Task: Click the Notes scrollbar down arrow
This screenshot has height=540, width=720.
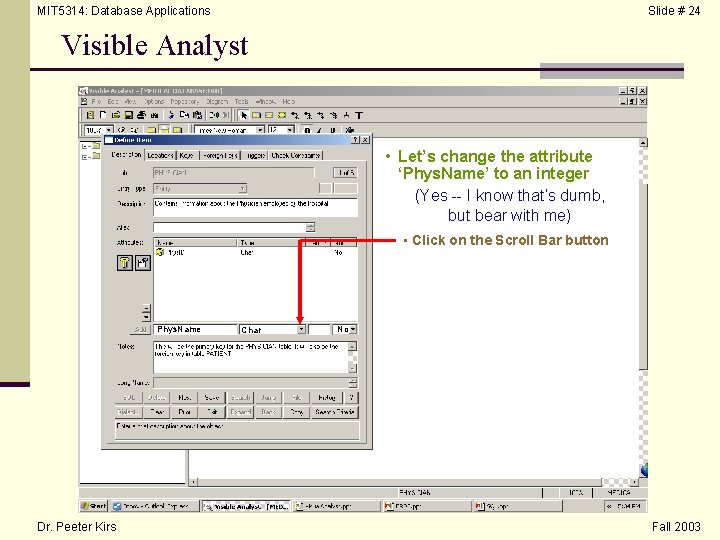Action: click(352, 368)
